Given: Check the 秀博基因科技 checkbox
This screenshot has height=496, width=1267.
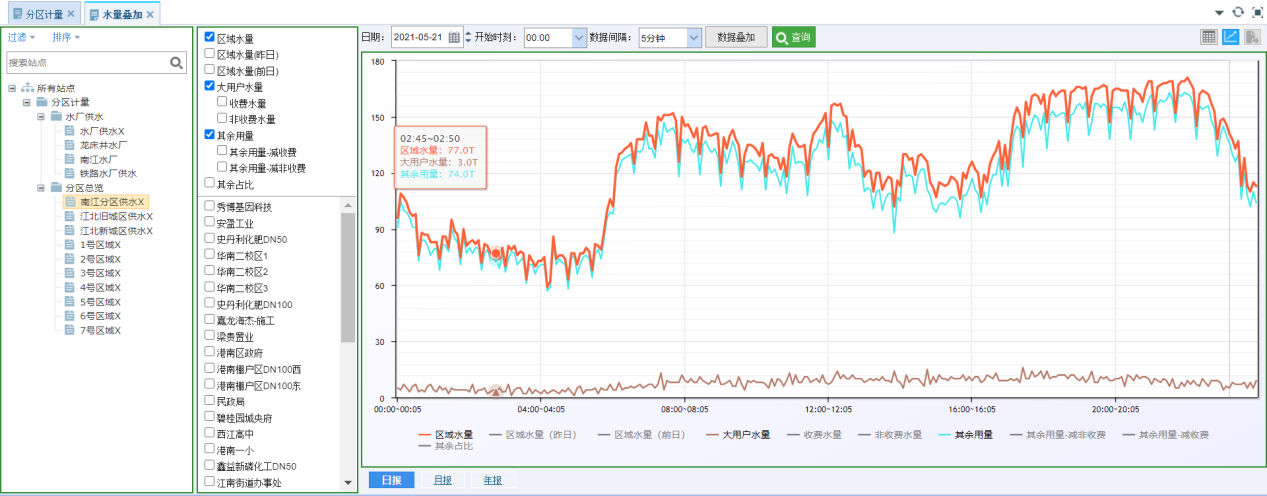Looking at the screenshot, I should (x=210, y=207).
